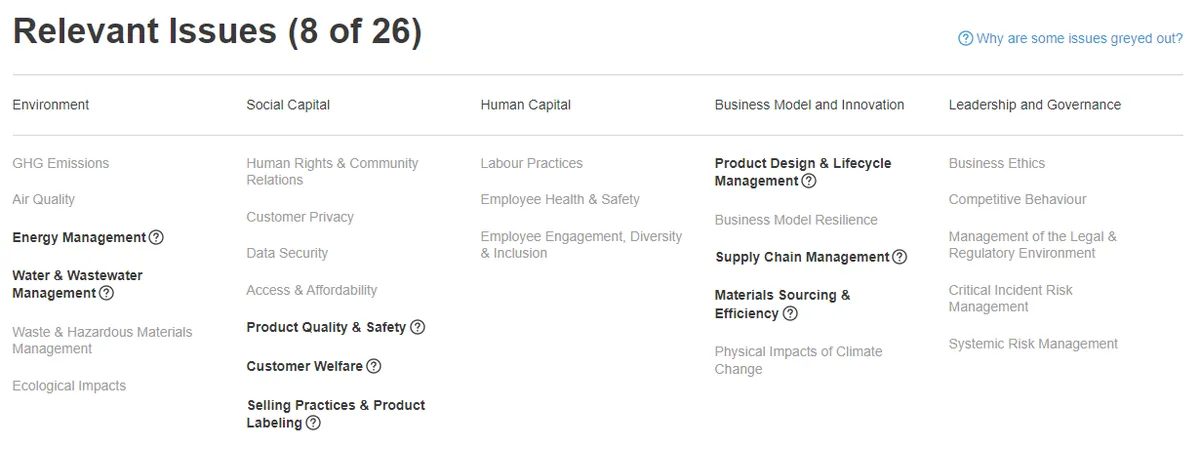
Task: Open the Product Quality & Safety help icon
Action: 418,328
